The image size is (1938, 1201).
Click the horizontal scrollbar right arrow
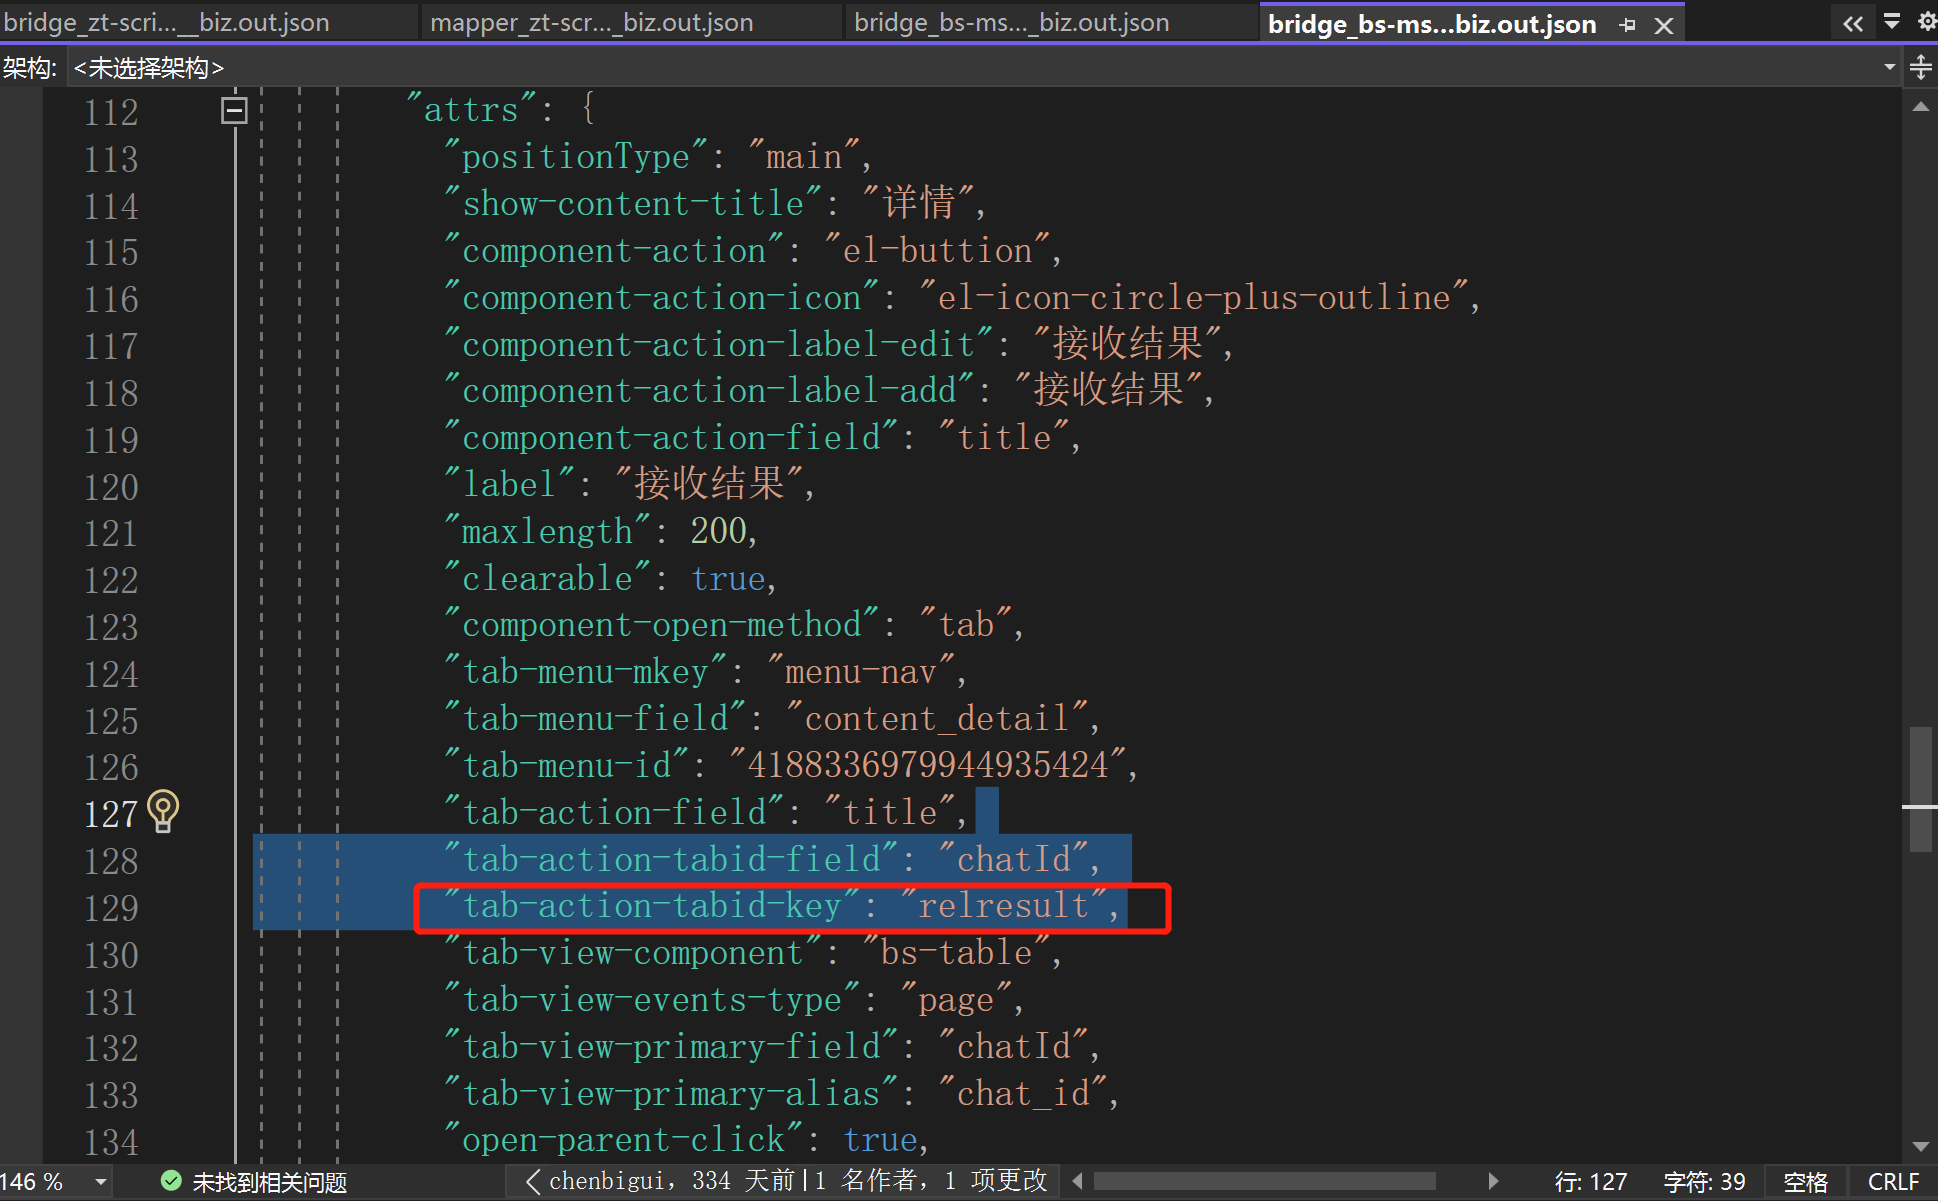[x=1493, y=1181]
